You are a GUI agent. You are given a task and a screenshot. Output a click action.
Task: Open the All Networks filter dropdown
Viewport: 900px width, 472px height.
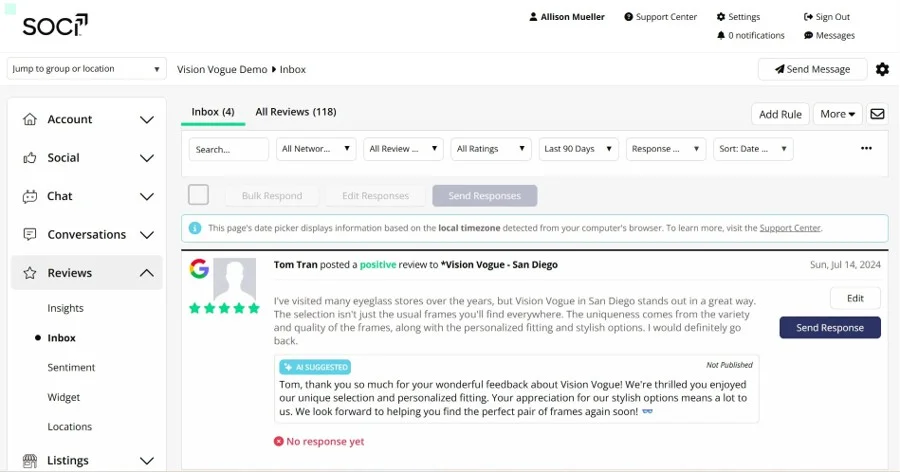[x=316, y=149]
